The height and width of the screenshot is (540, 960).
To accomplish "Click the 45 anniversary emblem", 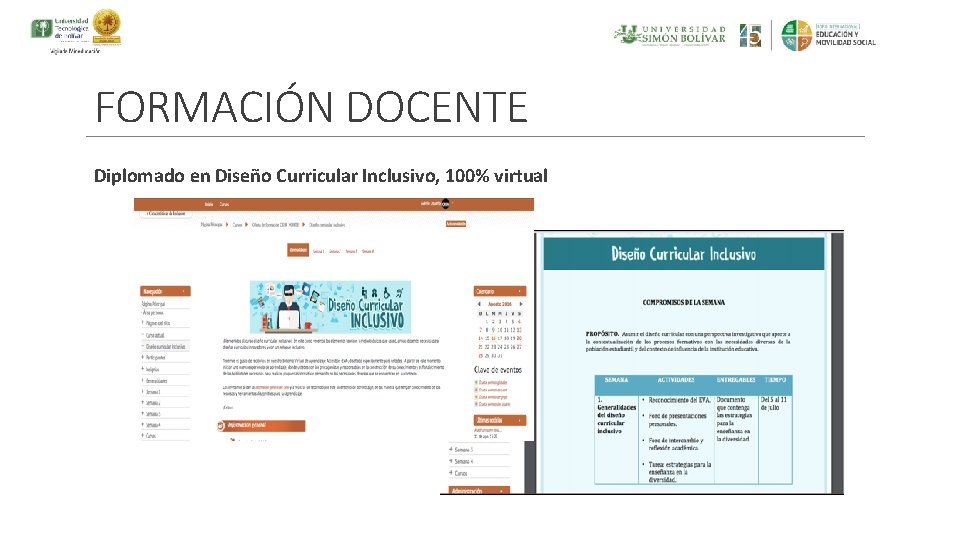I will pyautogui.click(x=750, y=36).
